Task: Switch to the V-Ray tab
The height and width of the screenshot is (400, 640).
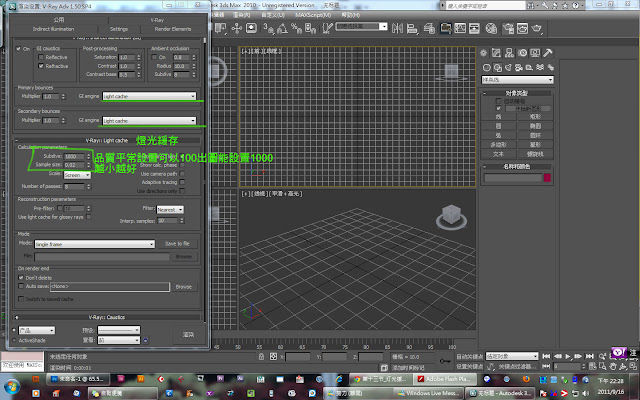Action: tap(157, 20)
